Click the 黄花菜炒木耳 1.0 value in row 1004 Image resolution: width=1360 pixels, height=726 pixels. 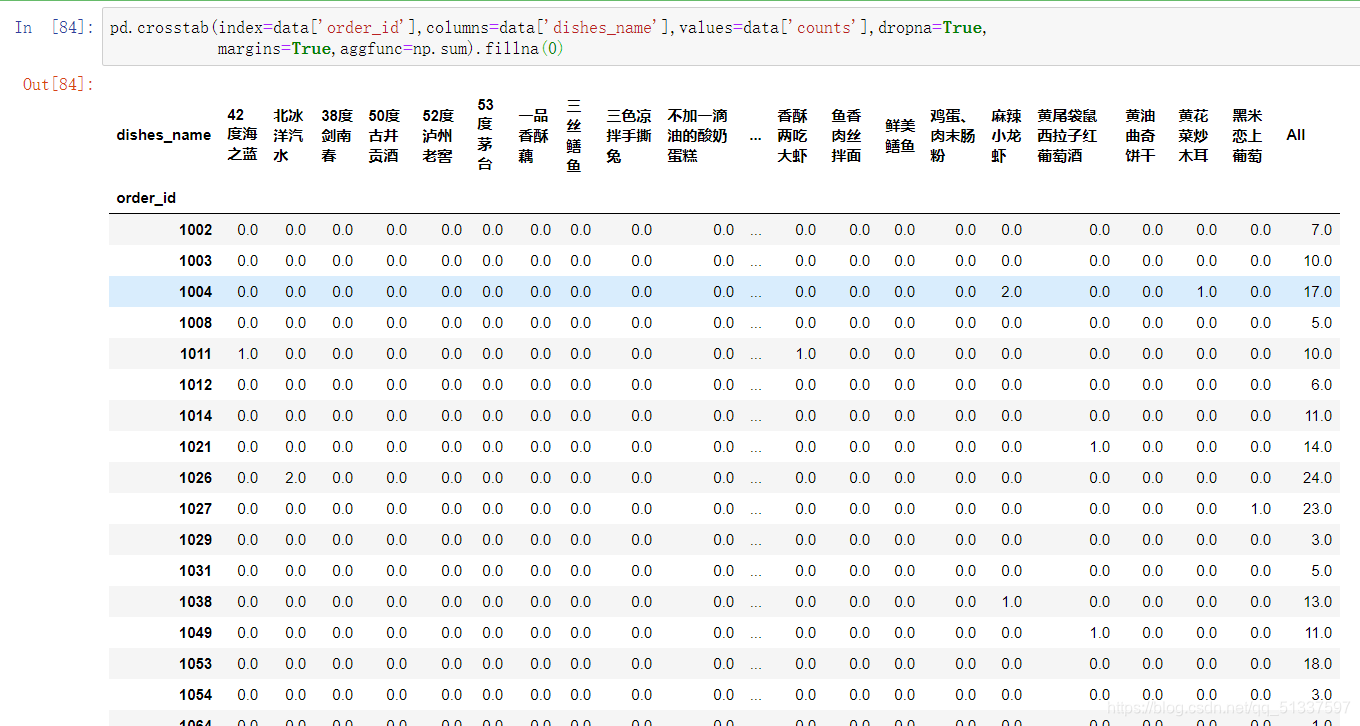pyautogui.click(x=1207, y=292)
